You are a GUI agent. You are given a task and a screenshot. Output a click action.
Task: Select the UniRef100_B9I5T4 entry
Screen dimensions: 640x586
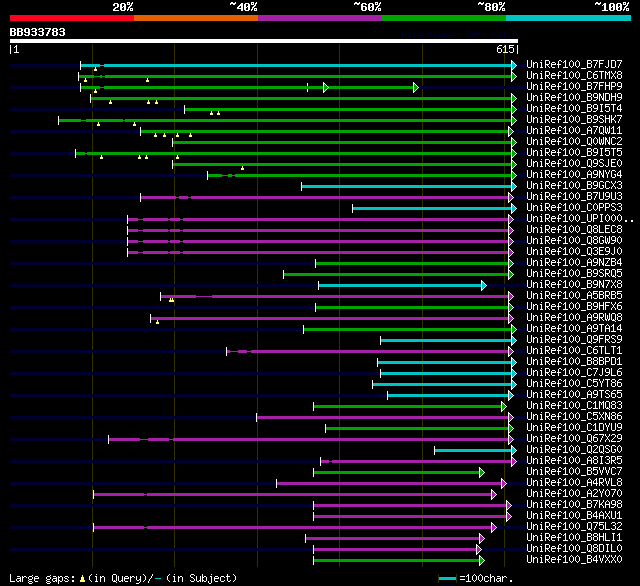(574, 109)
